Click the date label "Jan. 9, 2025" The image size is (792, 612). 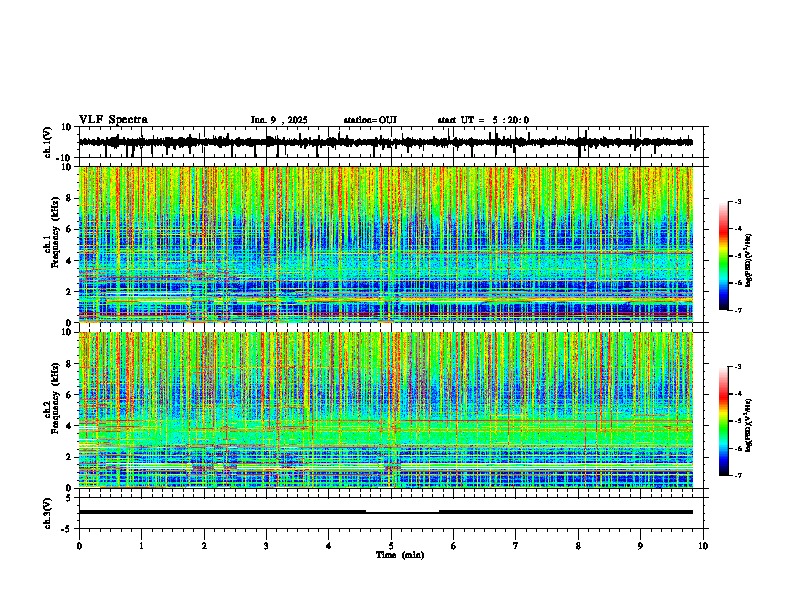(x=279, y=120)
